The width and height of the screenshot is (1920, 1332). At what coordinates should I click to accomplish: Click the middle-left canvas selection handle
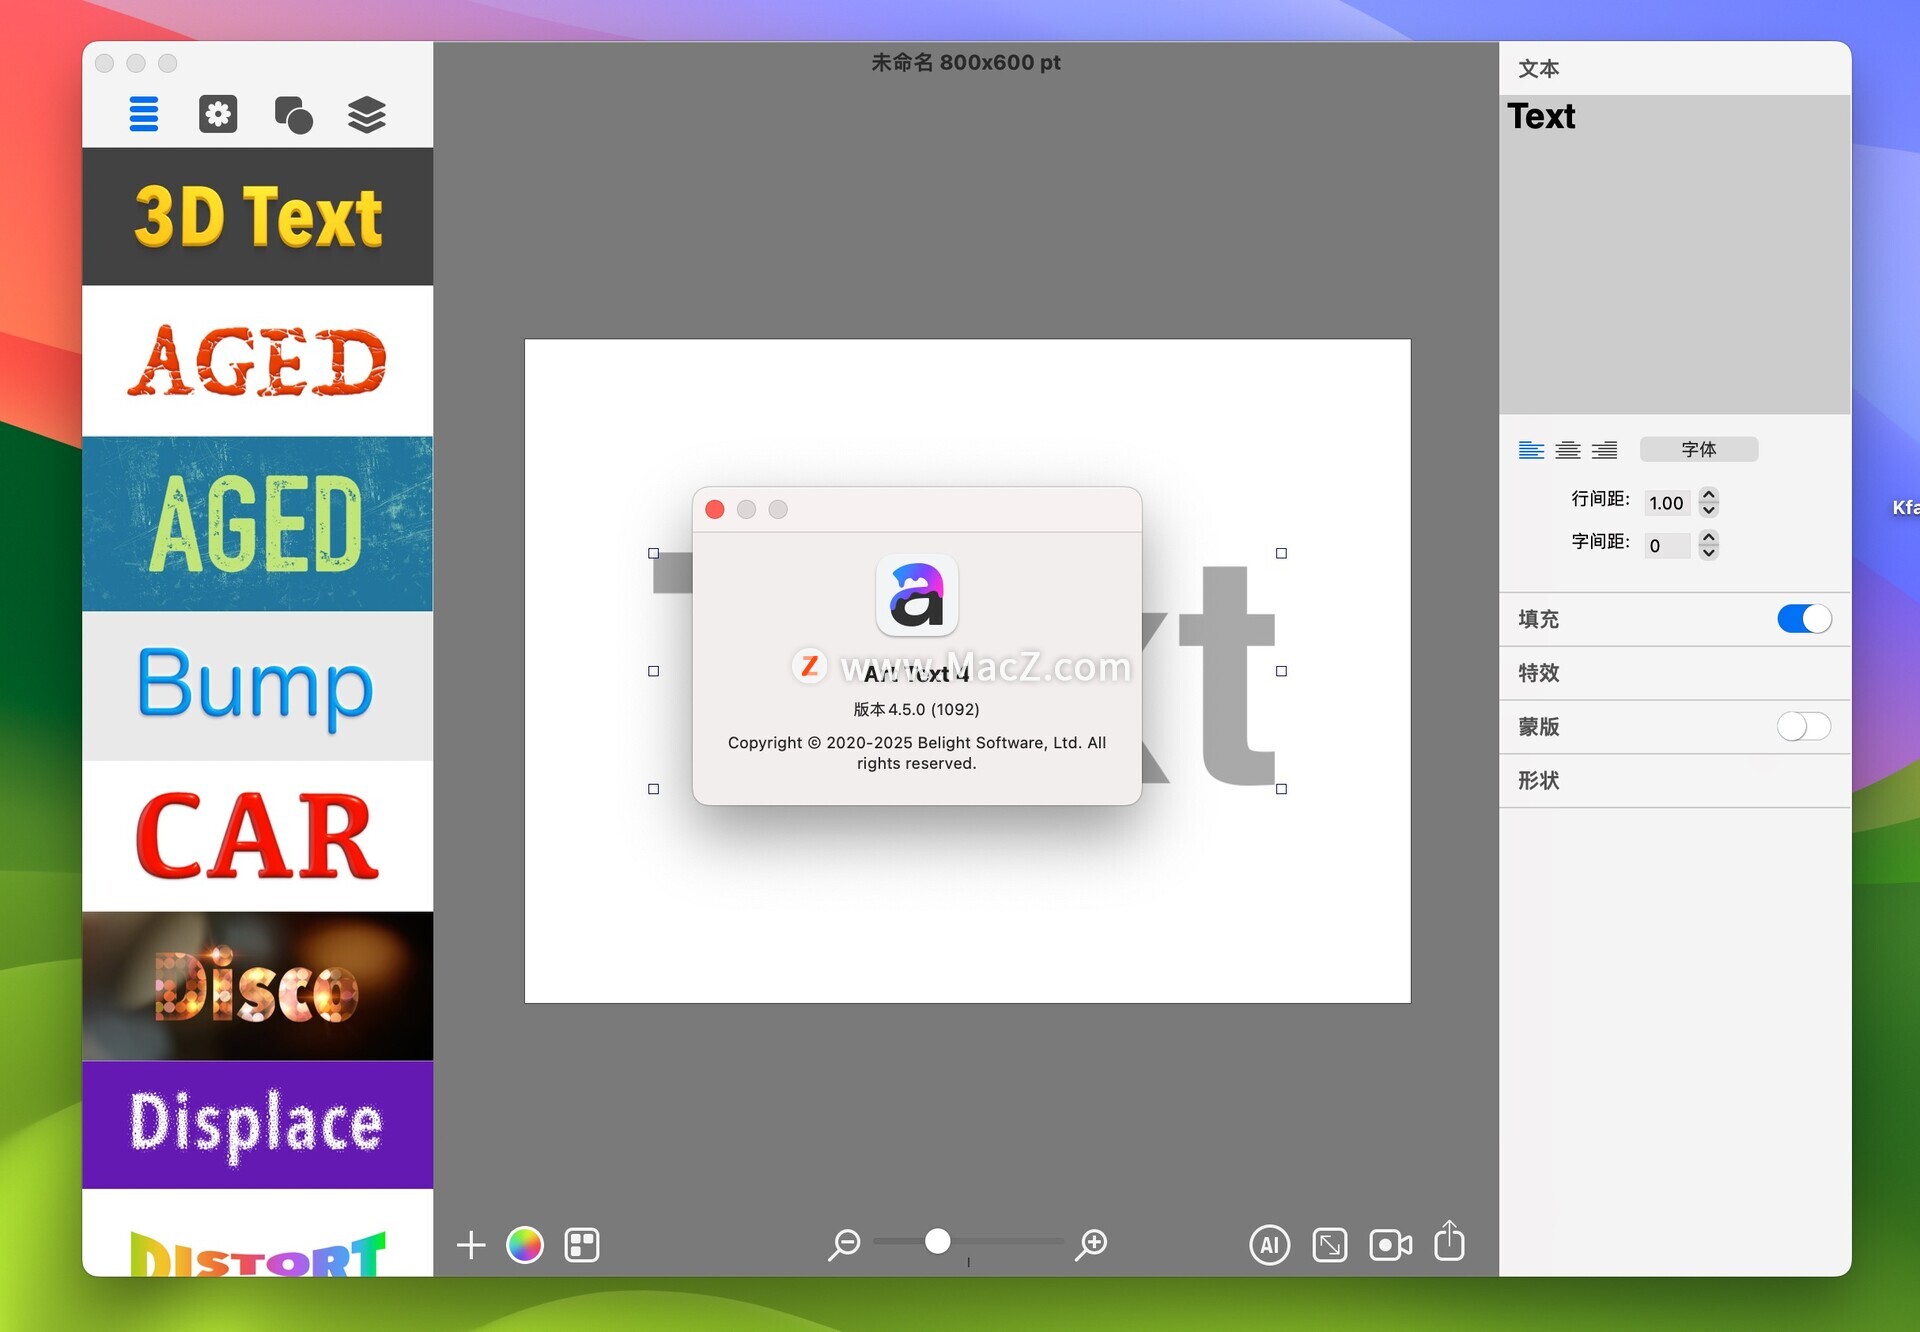coord(654,671)
